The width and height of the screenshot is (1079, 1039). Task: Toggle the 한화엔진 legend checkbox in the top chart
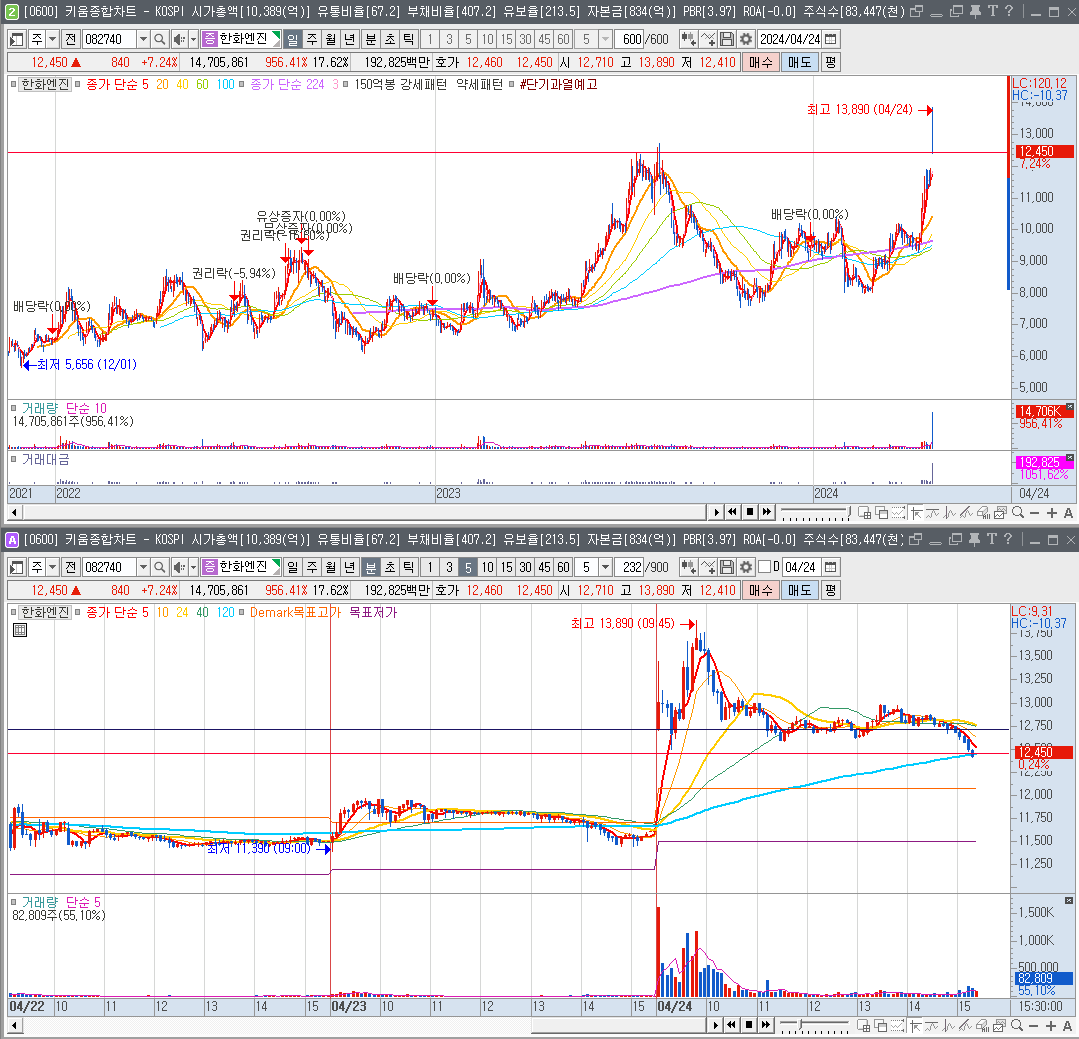tap(13, 84)
